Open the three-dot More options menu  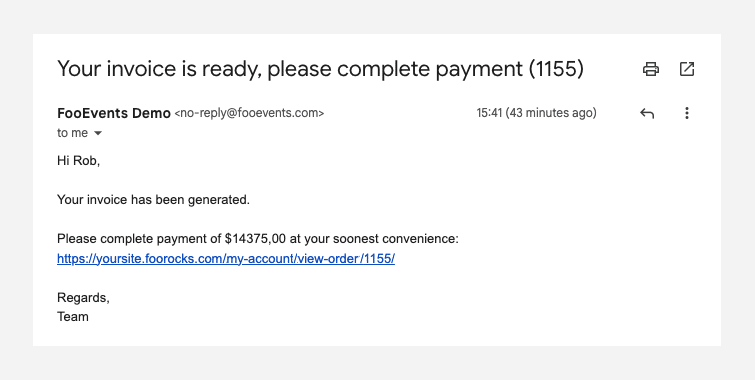(687, 113)
